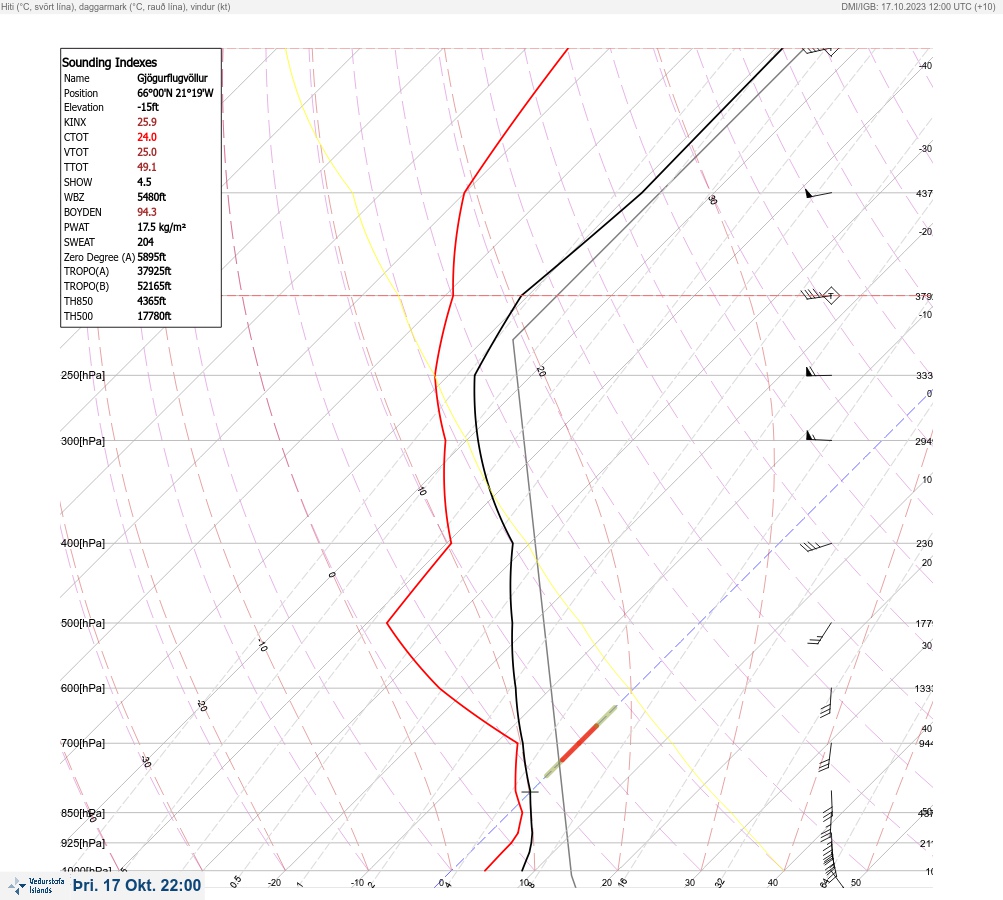Click the -20 label on bottom temperature axis
Image resolution: width=1003 pixels, height=900 pixels.
click(274, 883)
